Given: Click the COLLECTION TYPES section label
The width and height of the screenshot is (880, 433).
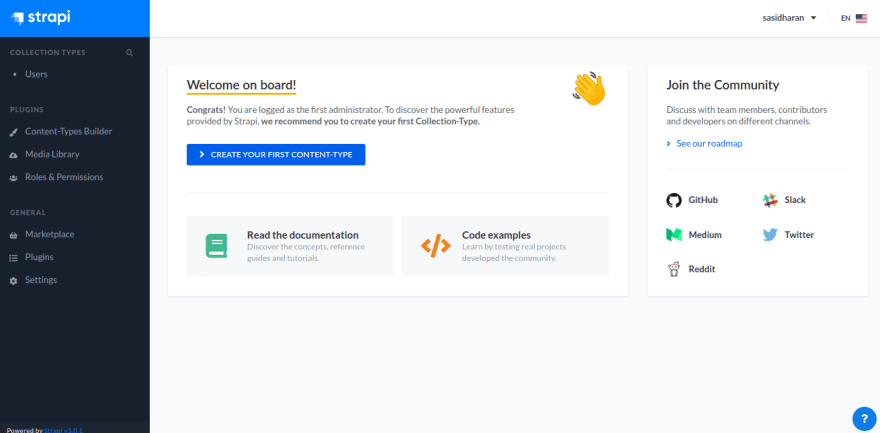Looking at the screenshot, I should pos(48,53).
